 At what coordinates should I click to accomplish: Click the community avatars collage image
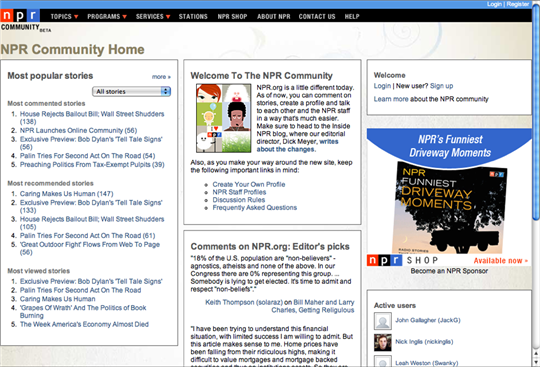click(x=224, y=118)
